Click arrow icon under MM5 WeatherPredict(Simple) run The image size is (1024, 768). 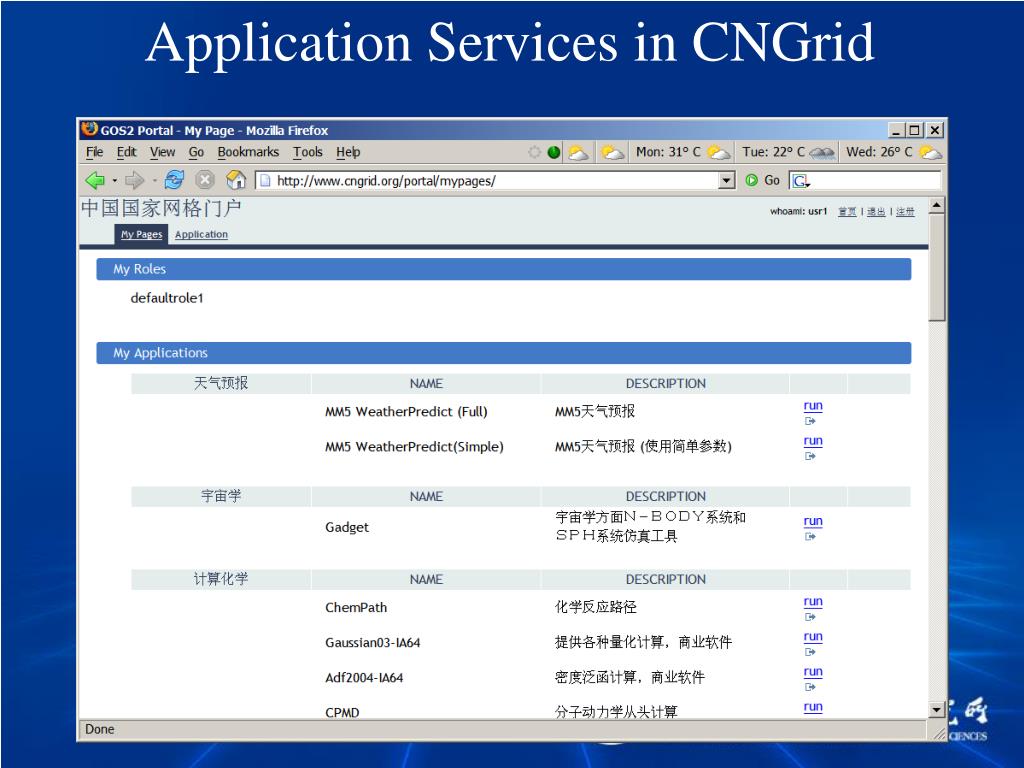pyautogui.click(x=810, y=456)
